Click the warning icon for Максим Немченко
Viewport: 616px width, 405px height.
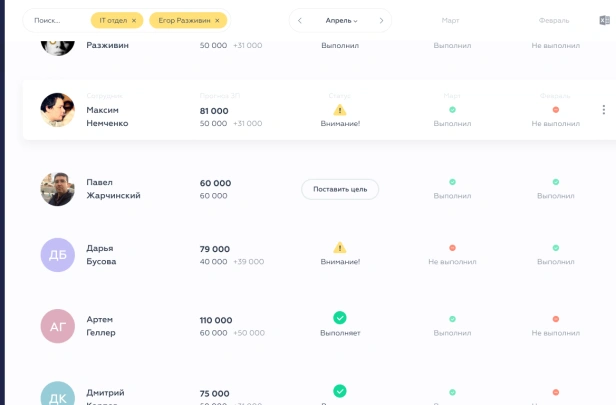pos(340,110)
